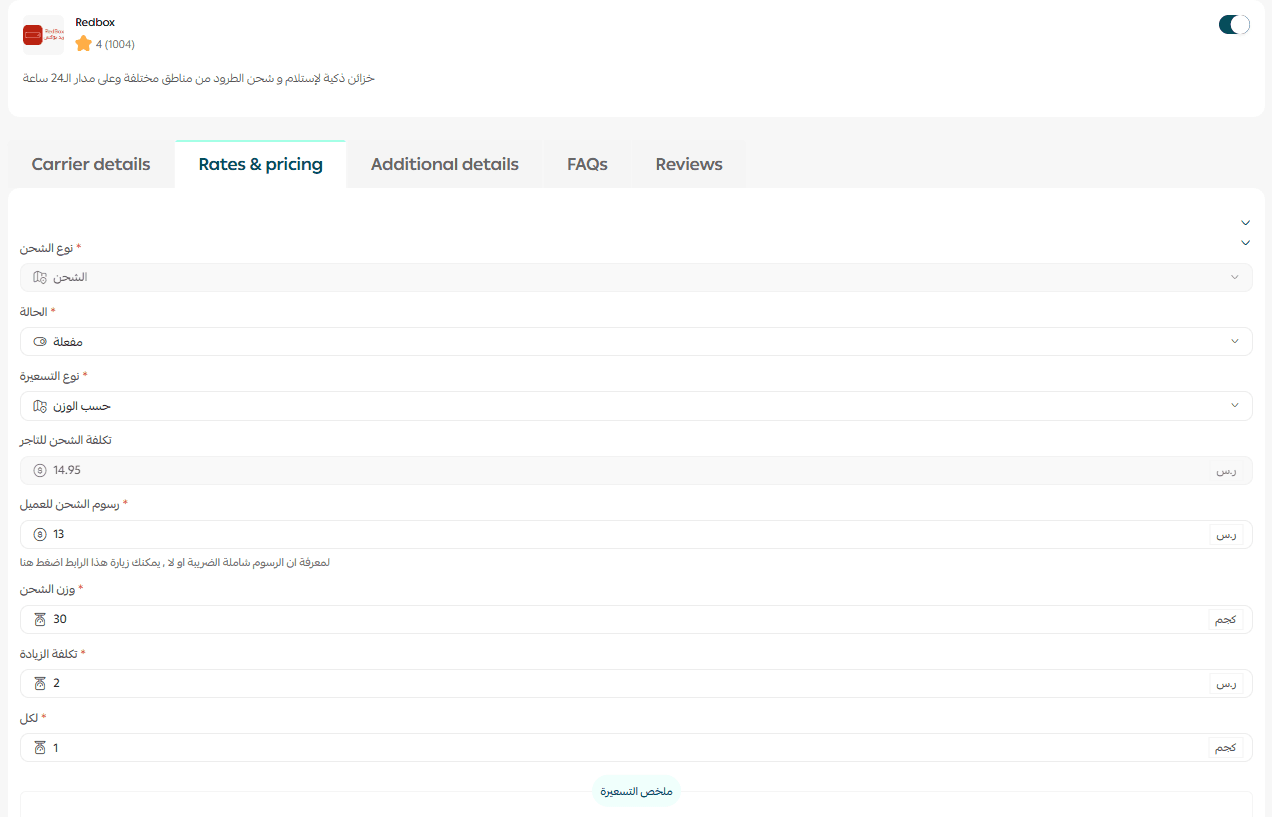
Task: Open the Additional details tab
Action: pyautogui.click(x=444, y=165)
